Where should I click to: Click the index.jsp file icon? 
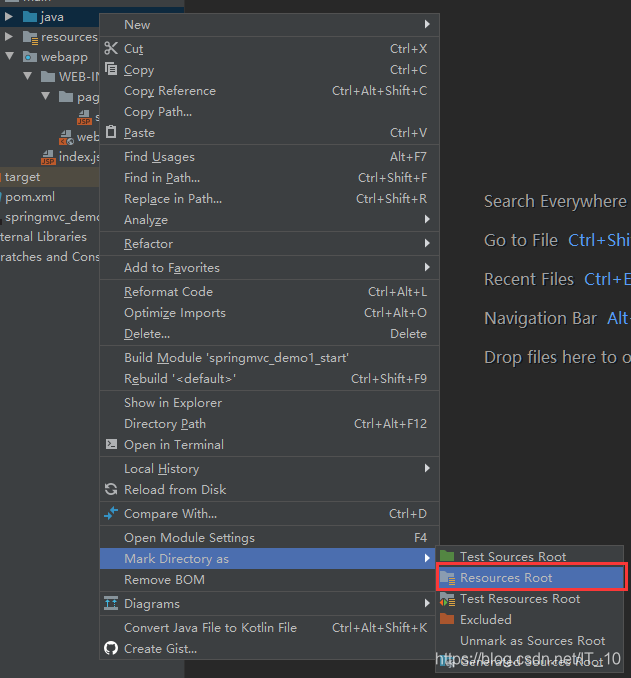[x=48, y=157]
